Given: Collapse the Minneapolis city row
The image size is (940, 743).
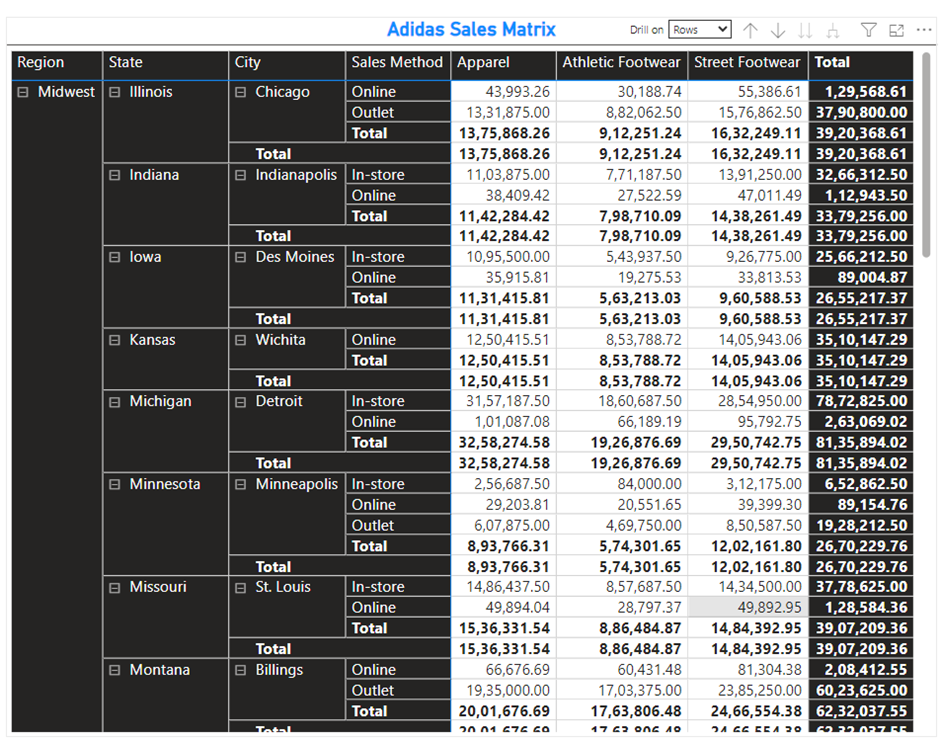Looking at the screenshot, I should 240,485.
